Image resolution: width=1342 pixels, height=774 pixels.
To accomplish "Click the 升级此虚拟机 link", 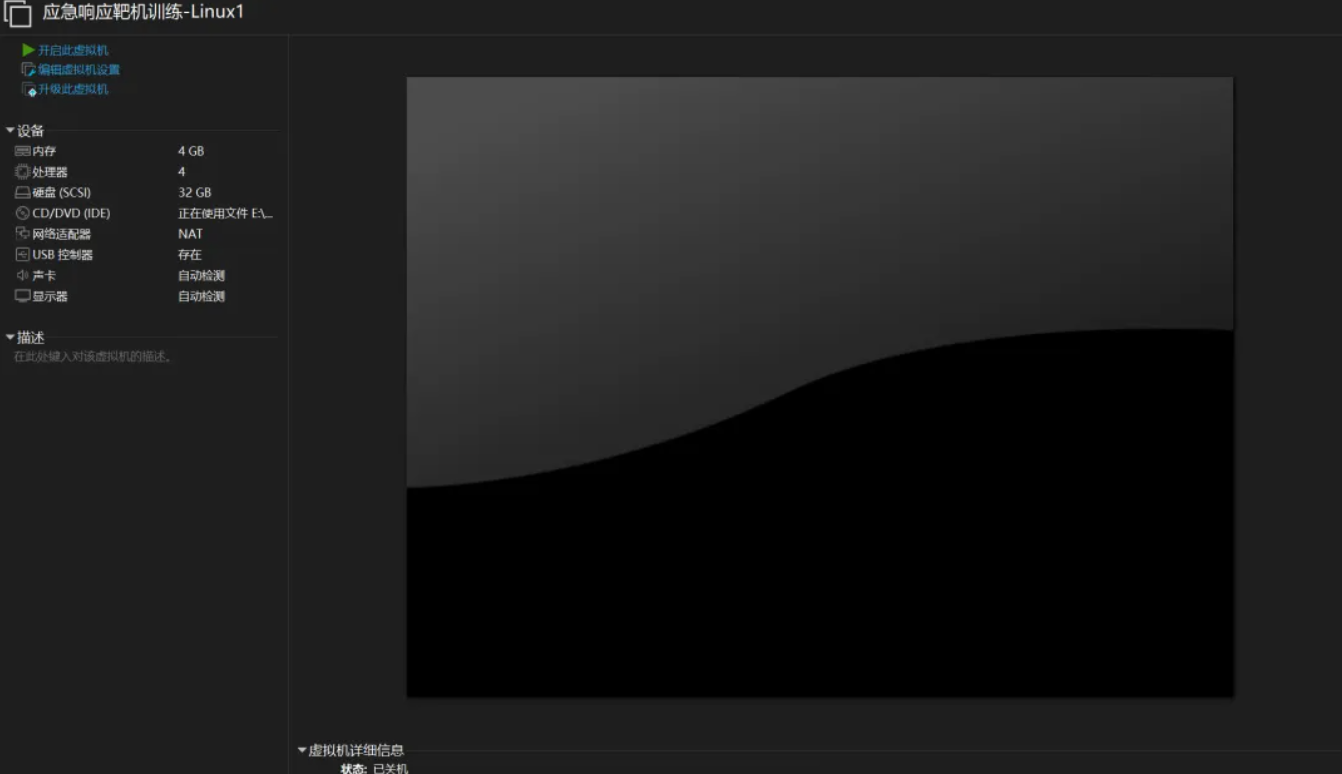I will coord(73,90).
